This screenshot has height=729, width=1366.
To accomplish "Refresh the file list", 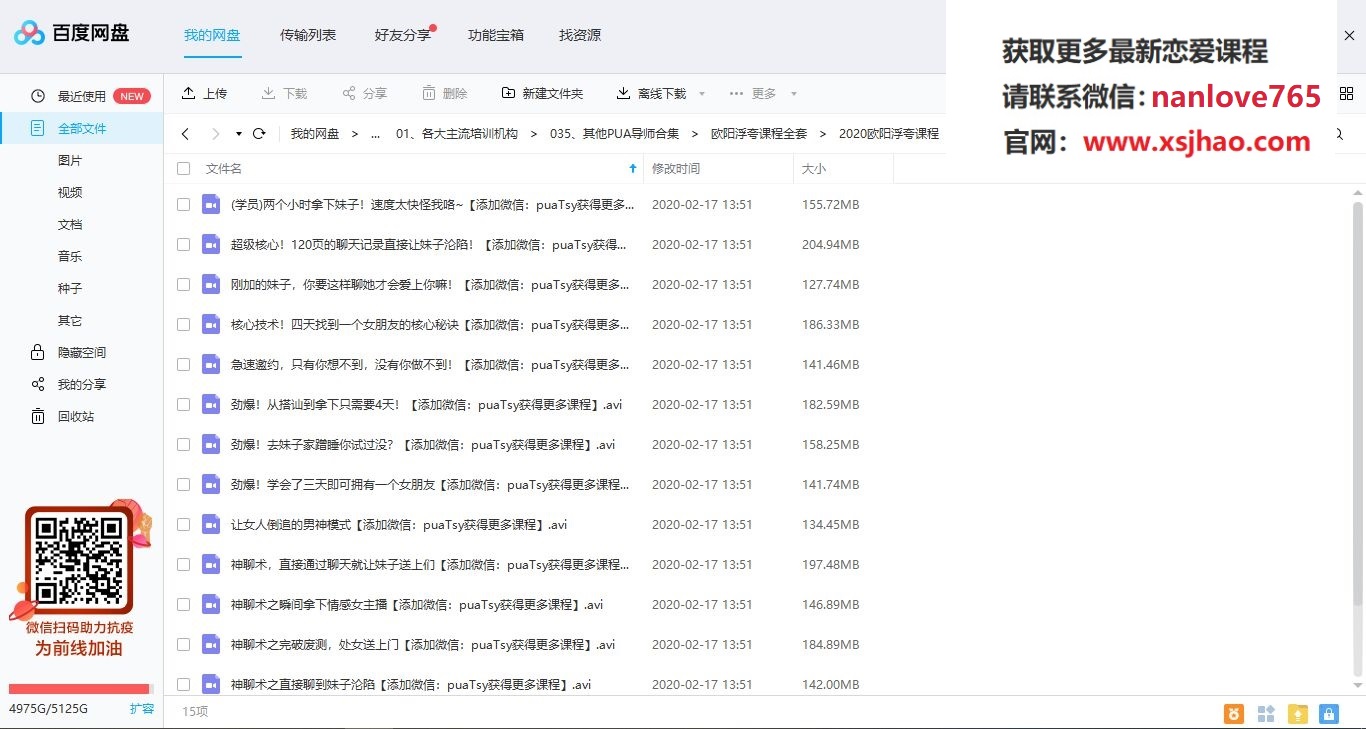I will coord(259,133).
